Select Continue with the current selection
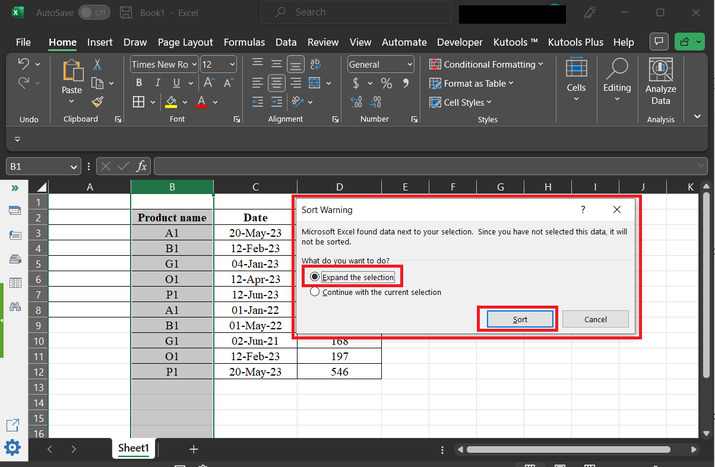The height and width of the screenshot is (467, 715). tap(316, 292)
